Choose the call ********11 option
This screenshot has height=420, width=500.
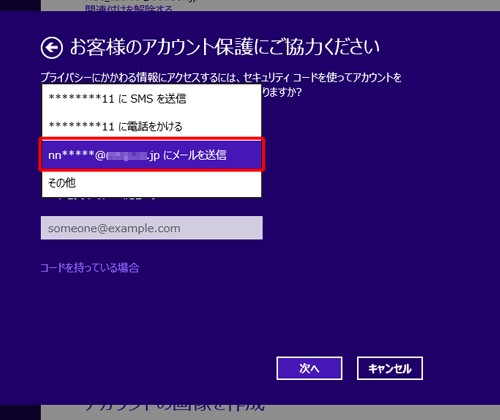click(152, 126)
